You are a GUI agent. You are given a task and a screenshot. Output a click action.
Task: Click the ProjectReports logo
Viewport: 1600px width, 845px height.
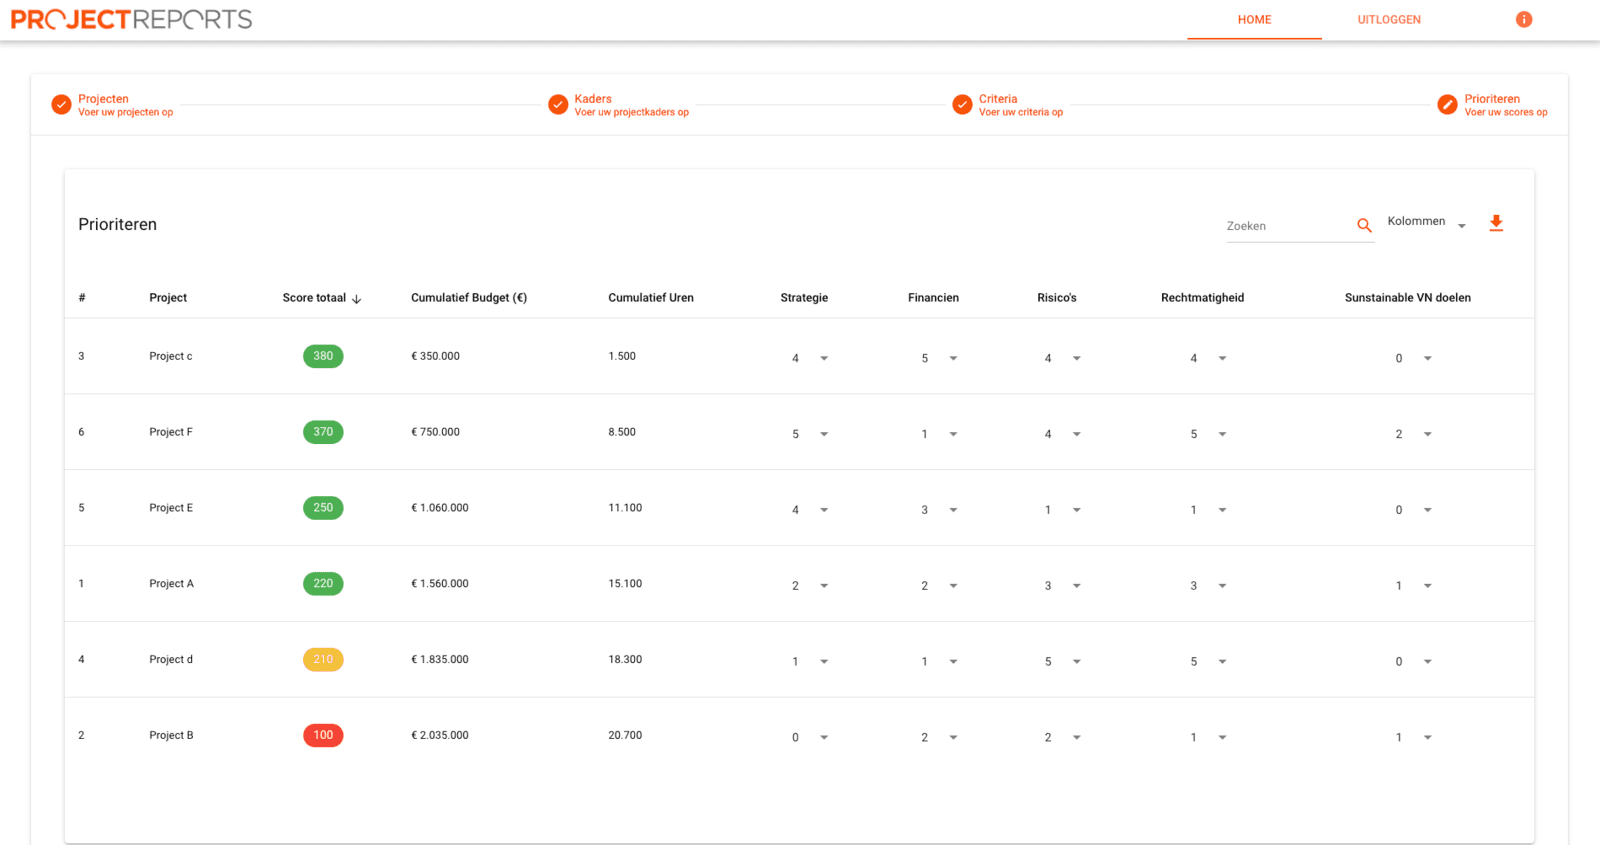pyautogui.click(x=131, y=19)
